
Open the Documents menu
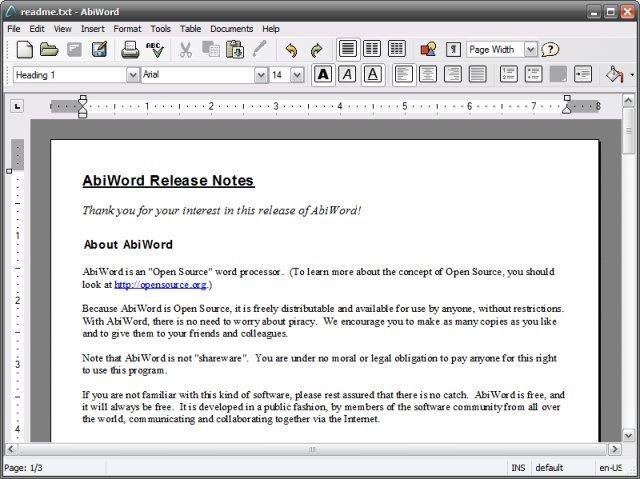(231, 29)
